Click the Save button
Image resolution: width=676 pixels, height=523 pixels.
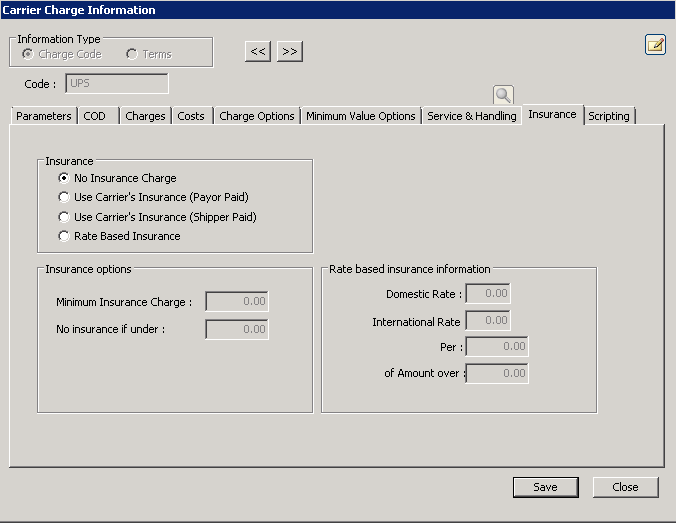pyautogui.click(x=545, y=487)
